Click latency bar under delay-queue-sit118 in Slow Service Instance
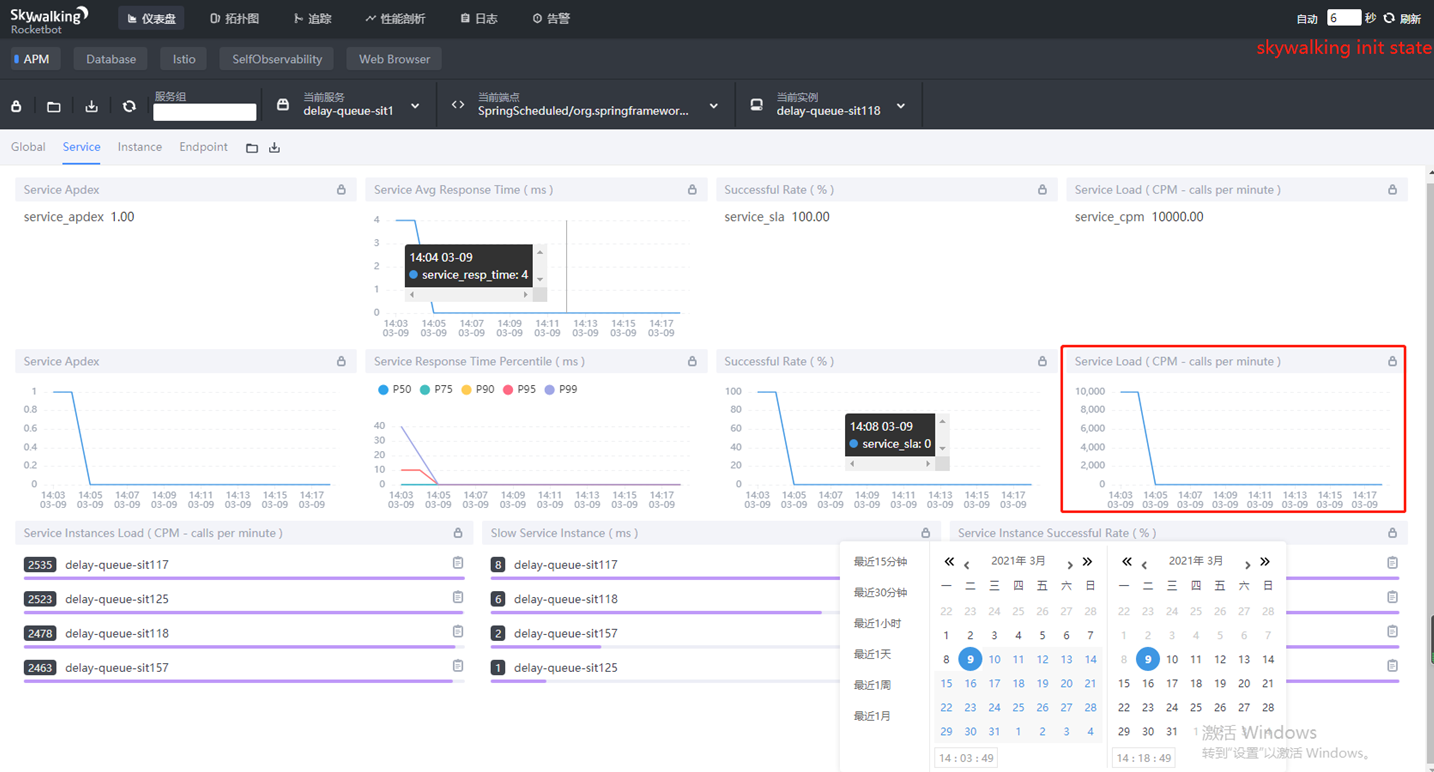Screen dimensions: 1434x772 pyautogui.click(x=656, y=613)
